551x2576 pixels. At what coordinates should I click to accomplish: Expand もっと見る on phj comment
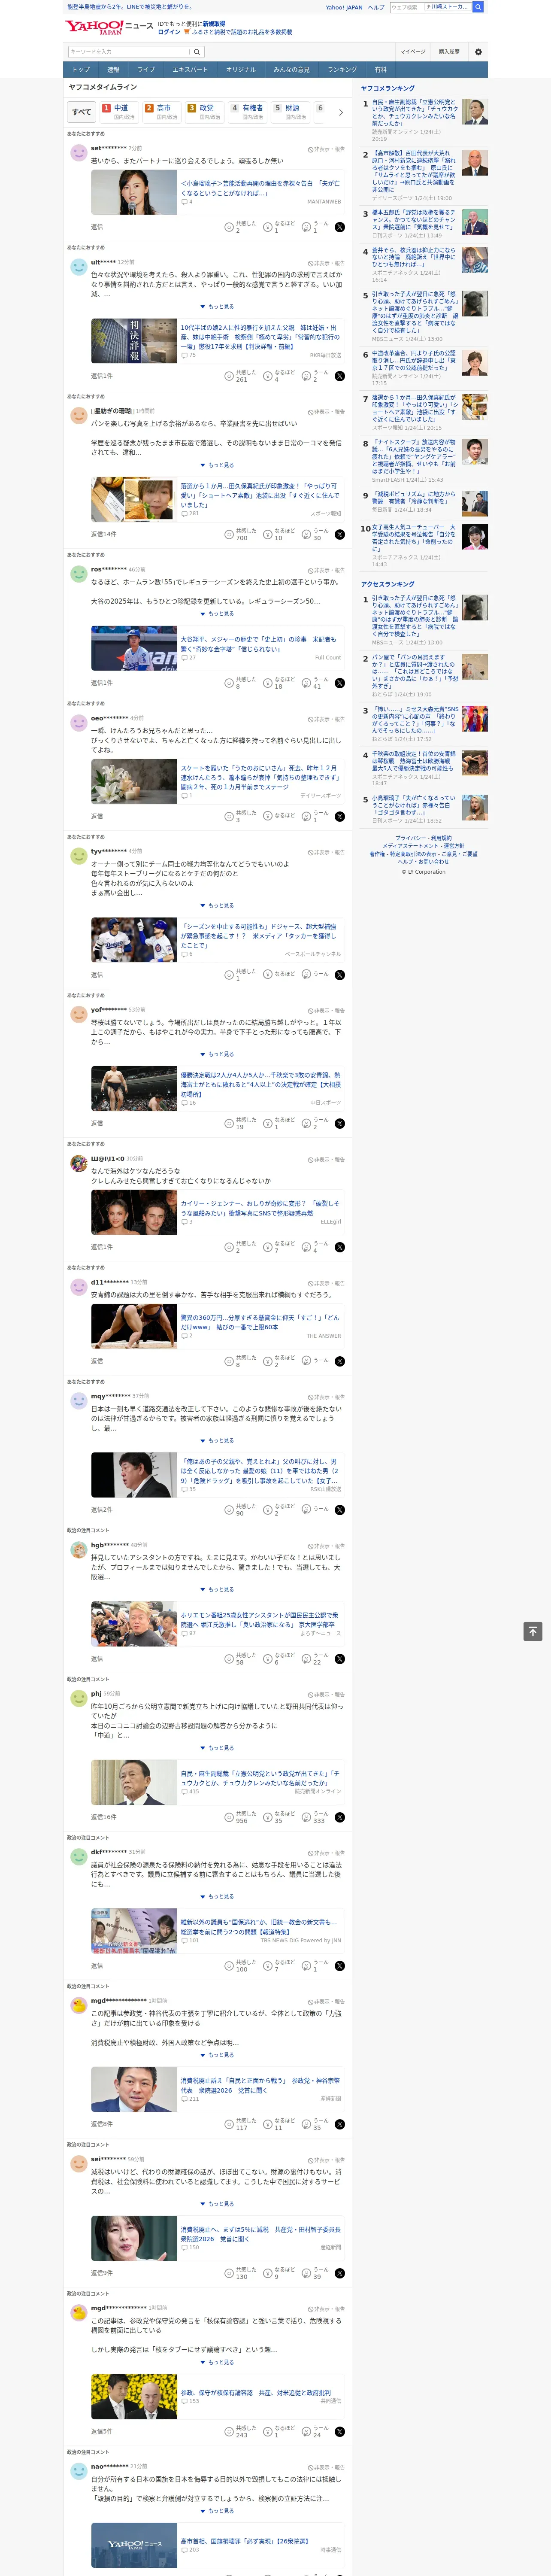coord(217,1748)
